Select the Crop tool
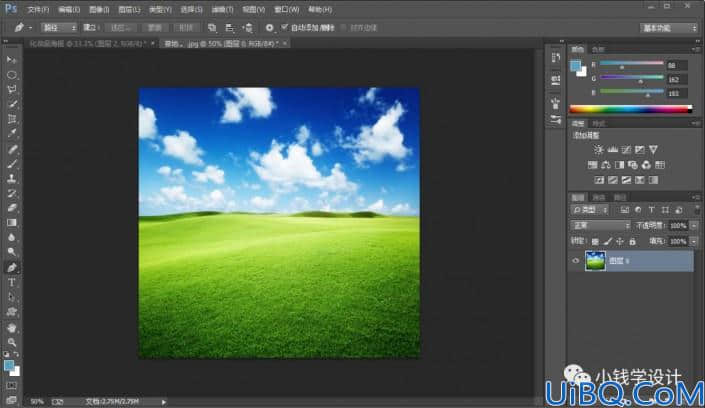This screenshot has height=408, width=705. (x=12, y=119)
